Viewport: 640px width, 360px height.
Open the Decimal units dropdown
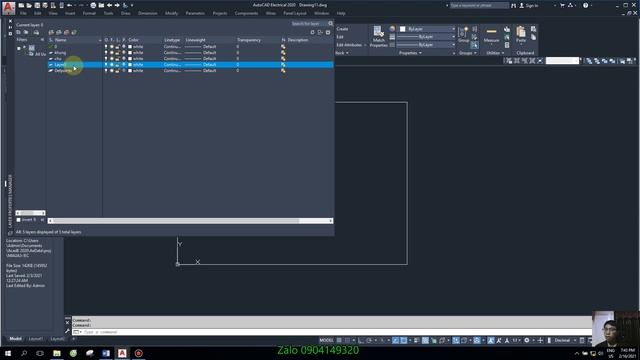coord(565,340)
